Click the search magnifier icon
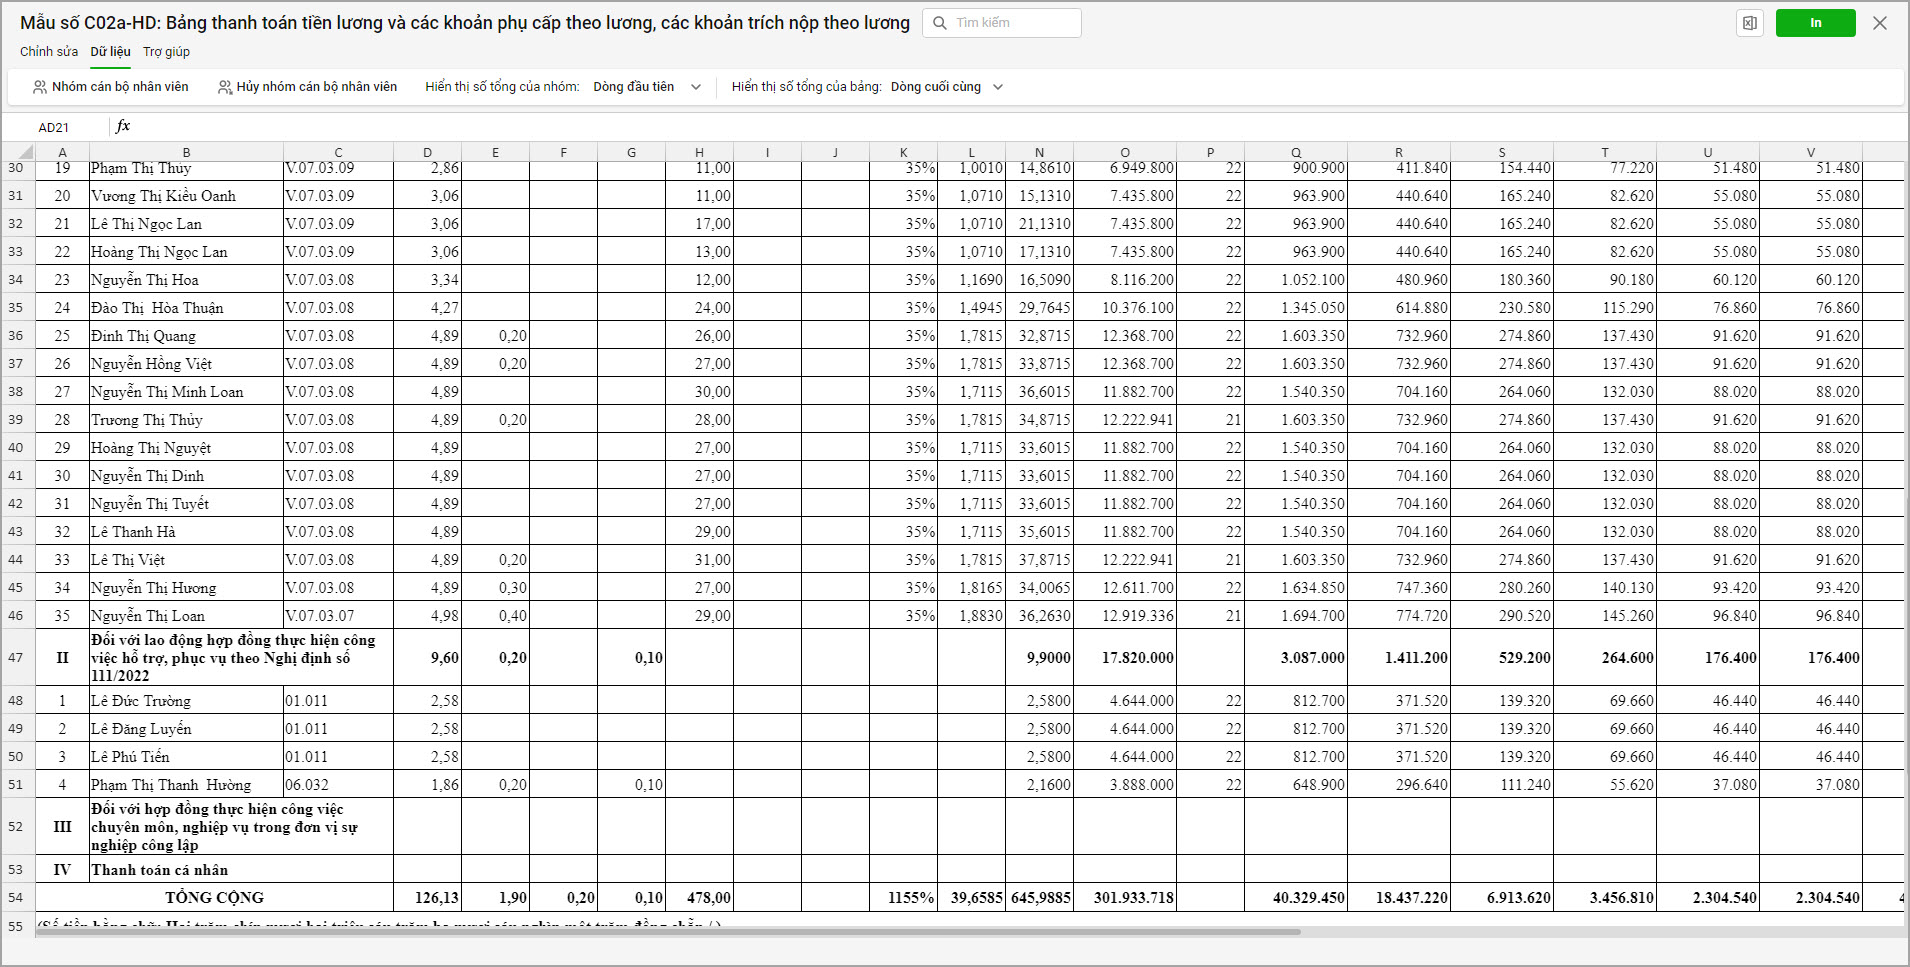 coord(940,23)
